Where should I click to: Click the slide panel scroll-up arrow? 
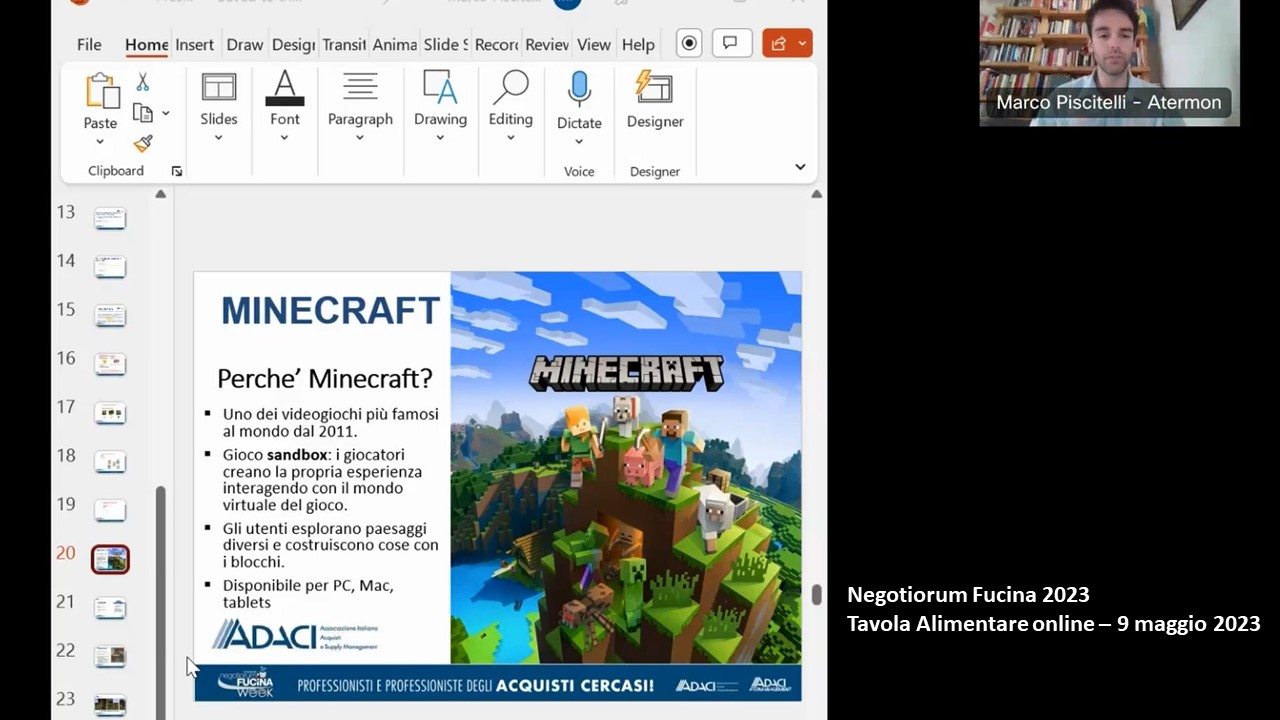[x=160, y=194]
